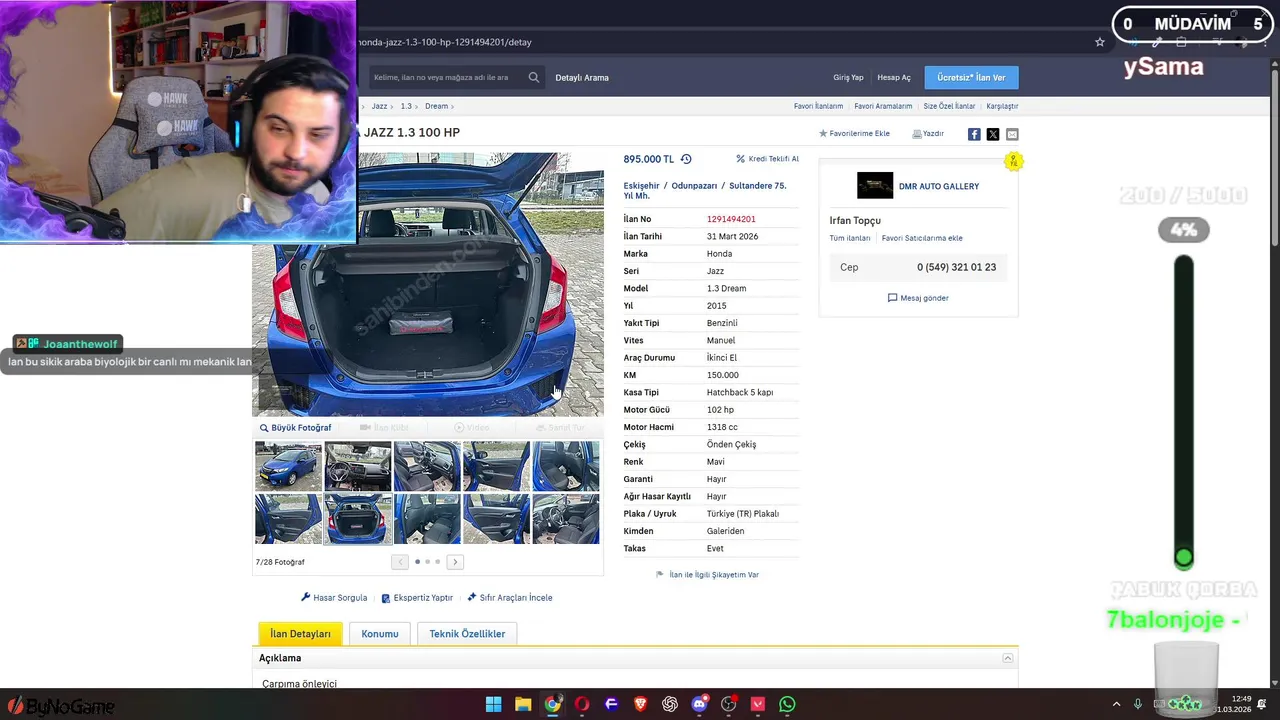The height and width of the screenshot is (720, 1280).
Task: Click the taskbar clock showing 12:49
Action: click(x=1241, y=699)
